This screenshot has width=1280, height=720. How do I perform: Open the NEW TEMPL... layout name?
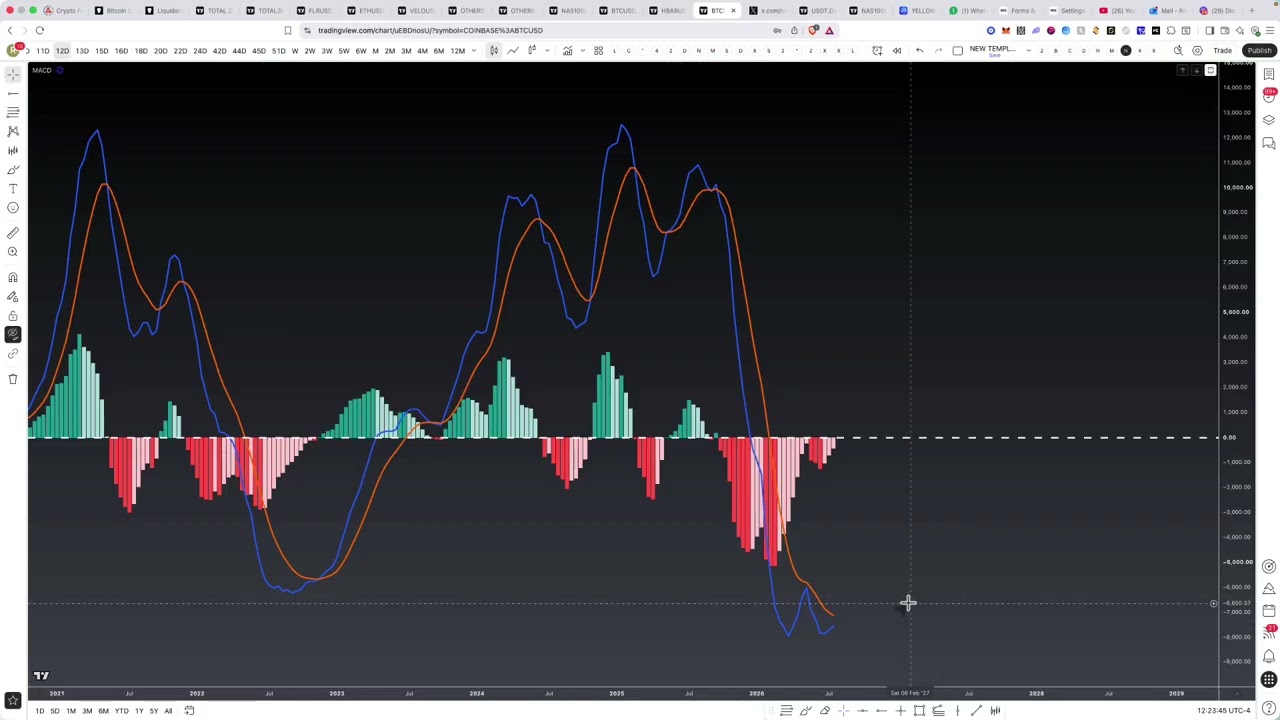(x=992, y=49)
